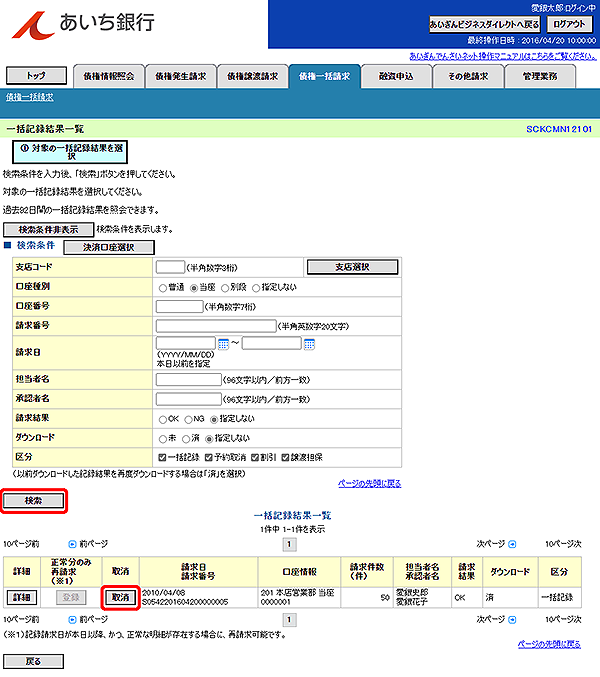The height and width of the screenshot is (677, 600).
Task: Open the calendar picker for the 請求日 start date
Action: 223,344
